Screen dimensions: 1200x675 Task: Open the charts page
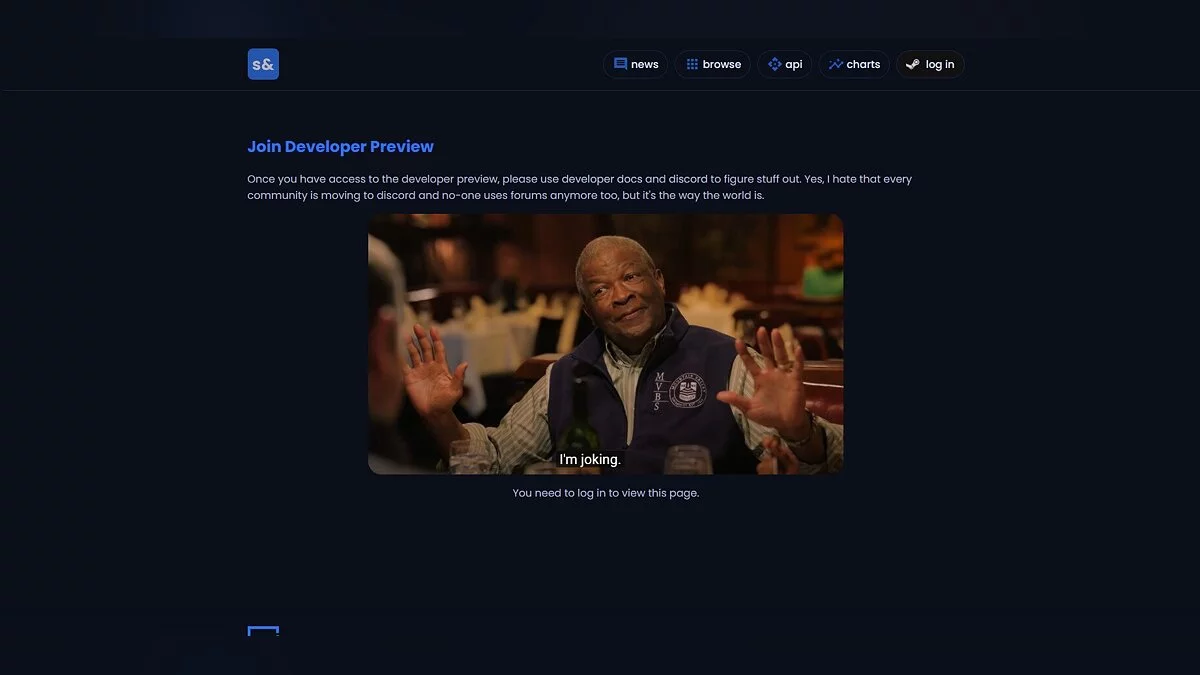pos(854,64)
